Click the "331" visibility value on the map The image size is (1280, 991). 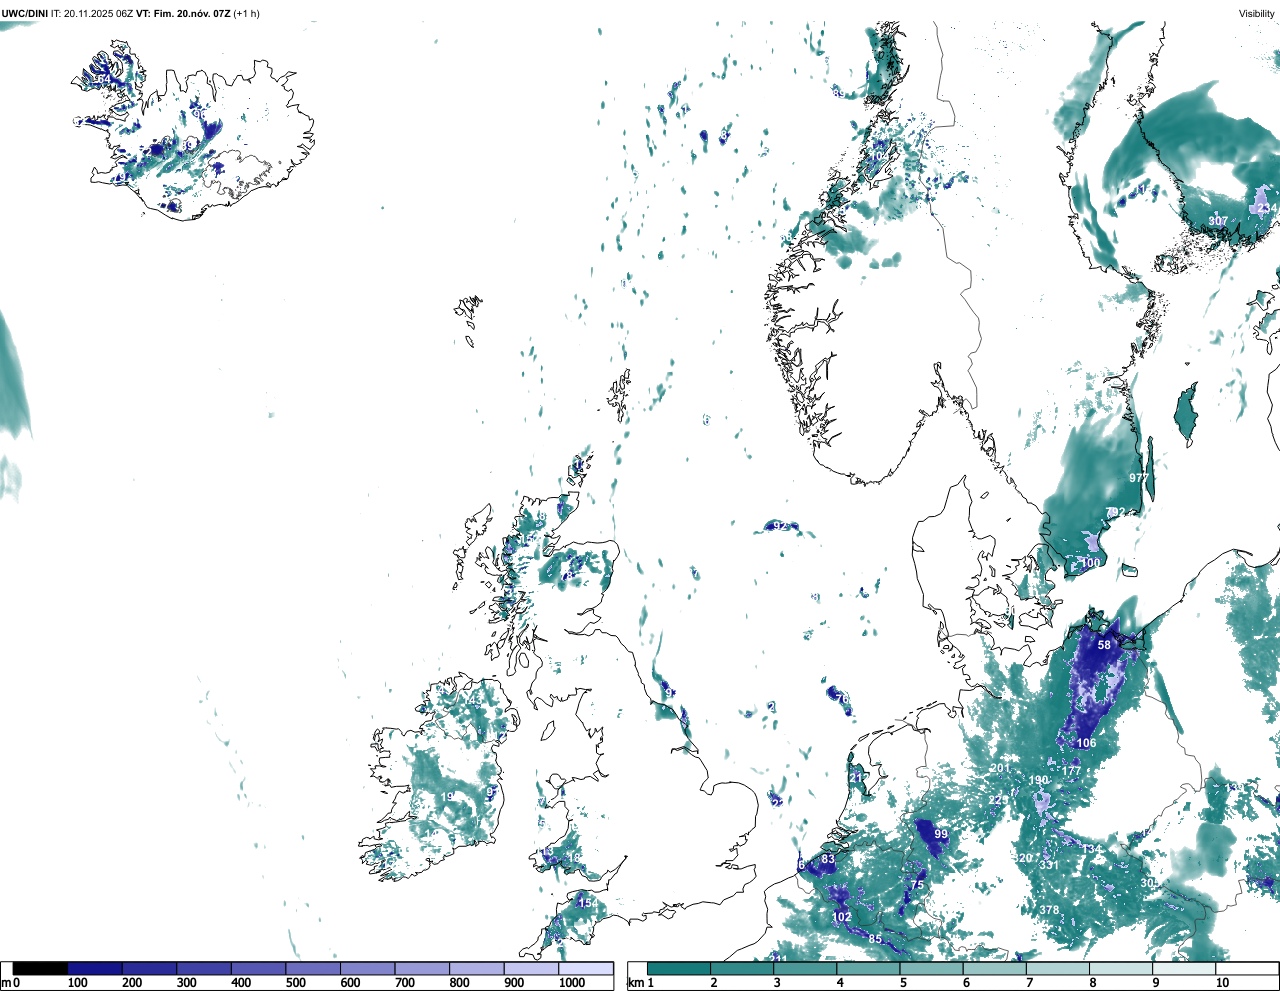(1048, 865)
